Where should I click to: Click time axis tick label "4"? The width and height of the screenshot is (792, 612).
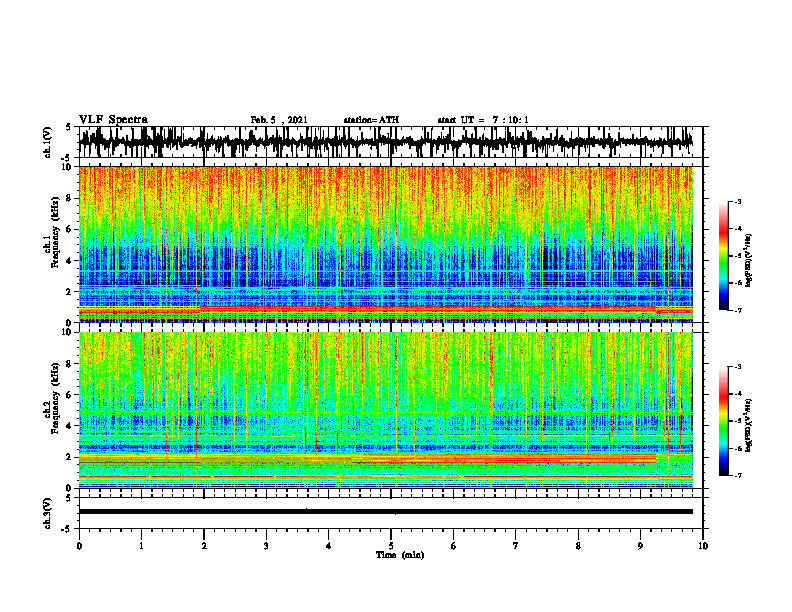point(328,546)
